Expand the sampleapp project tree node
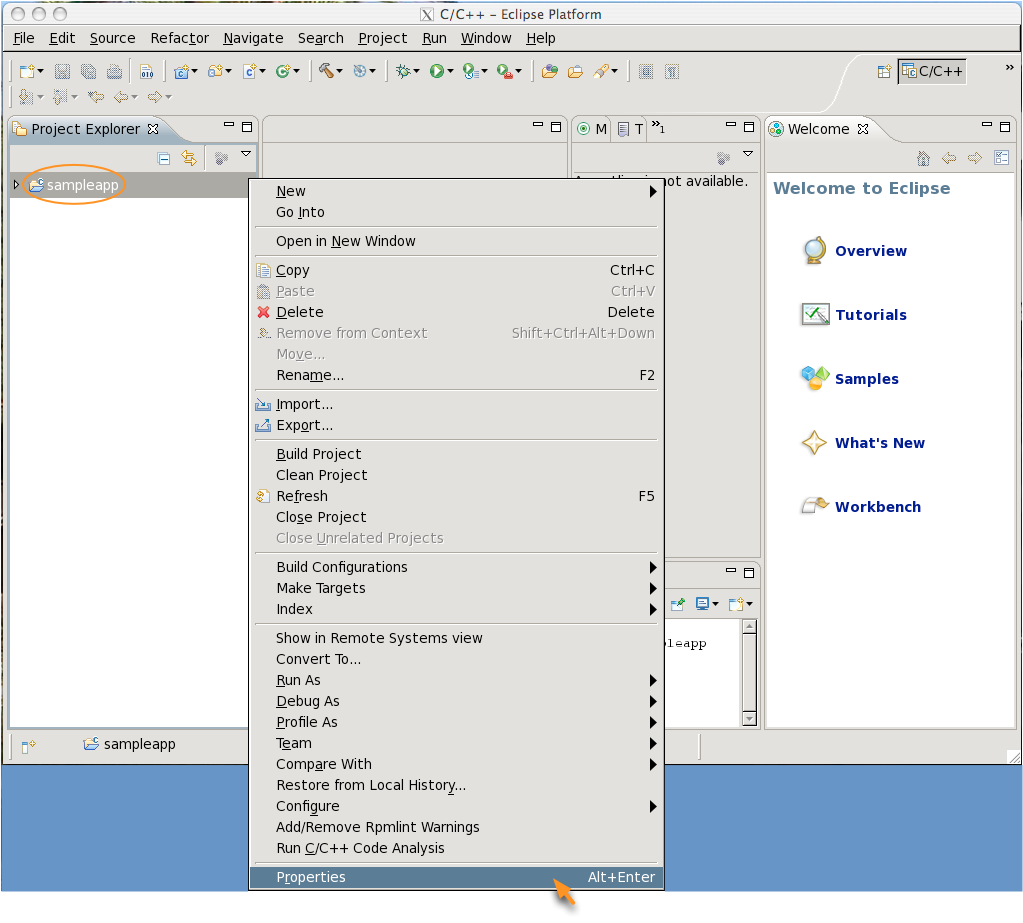This screenshot has height=923, width=1023. [x=16, y=185]
